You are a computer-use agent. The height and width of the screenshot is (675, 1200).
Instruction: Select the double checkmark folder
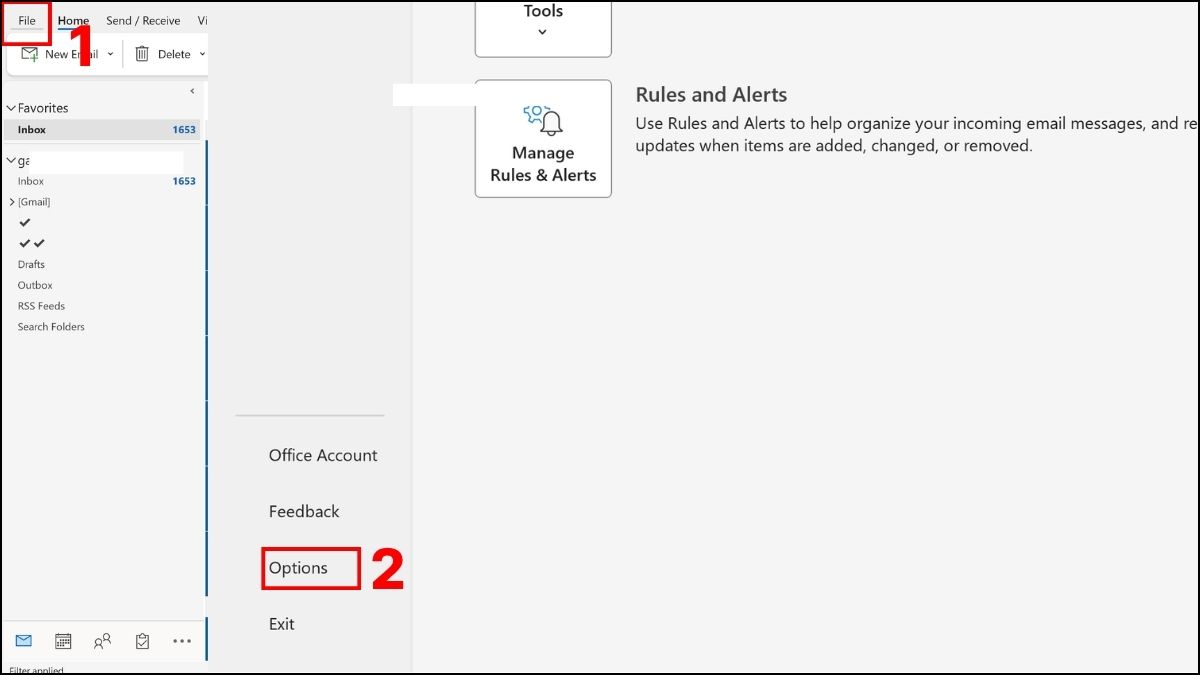tap(32, 243)
